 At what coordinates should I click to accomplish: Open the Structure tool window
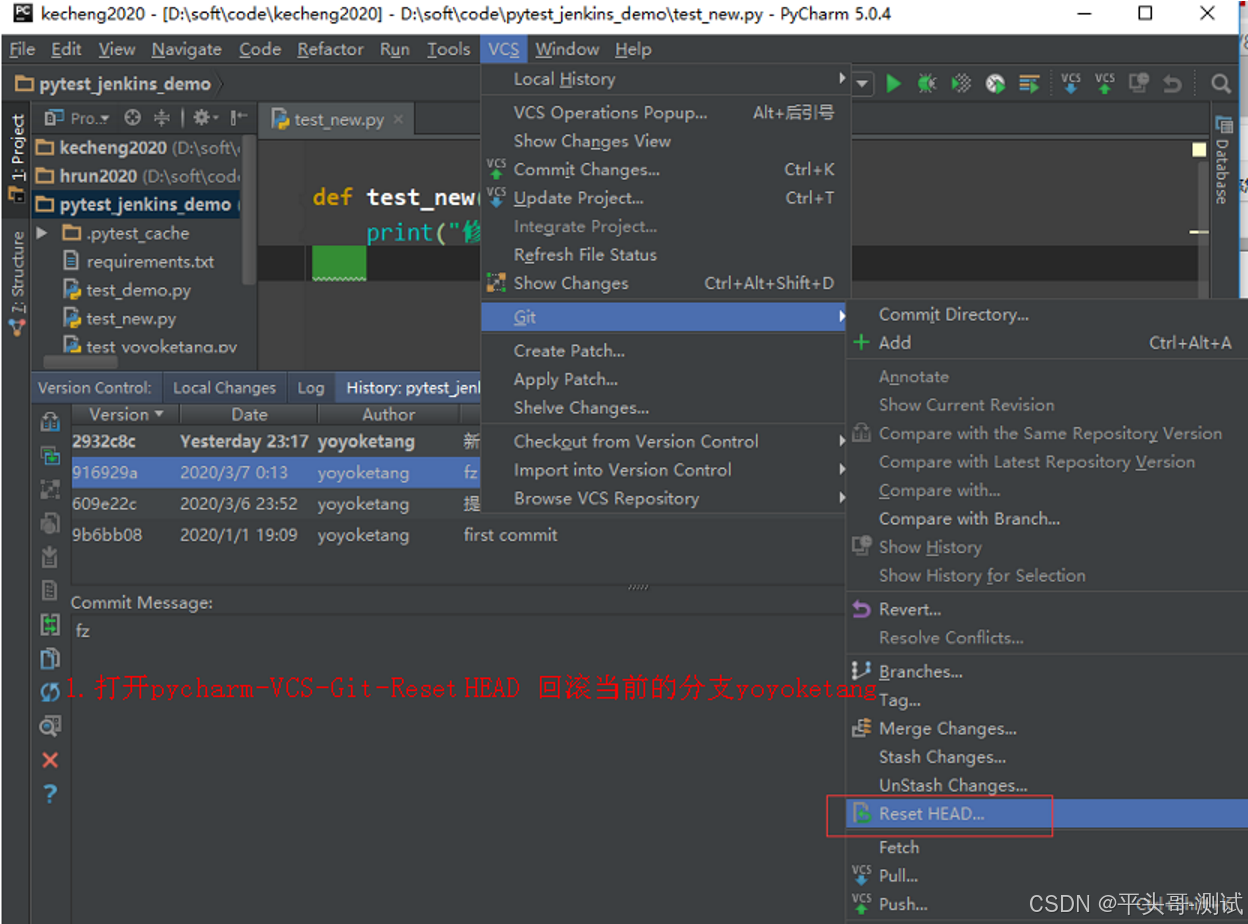pos(18,283)
